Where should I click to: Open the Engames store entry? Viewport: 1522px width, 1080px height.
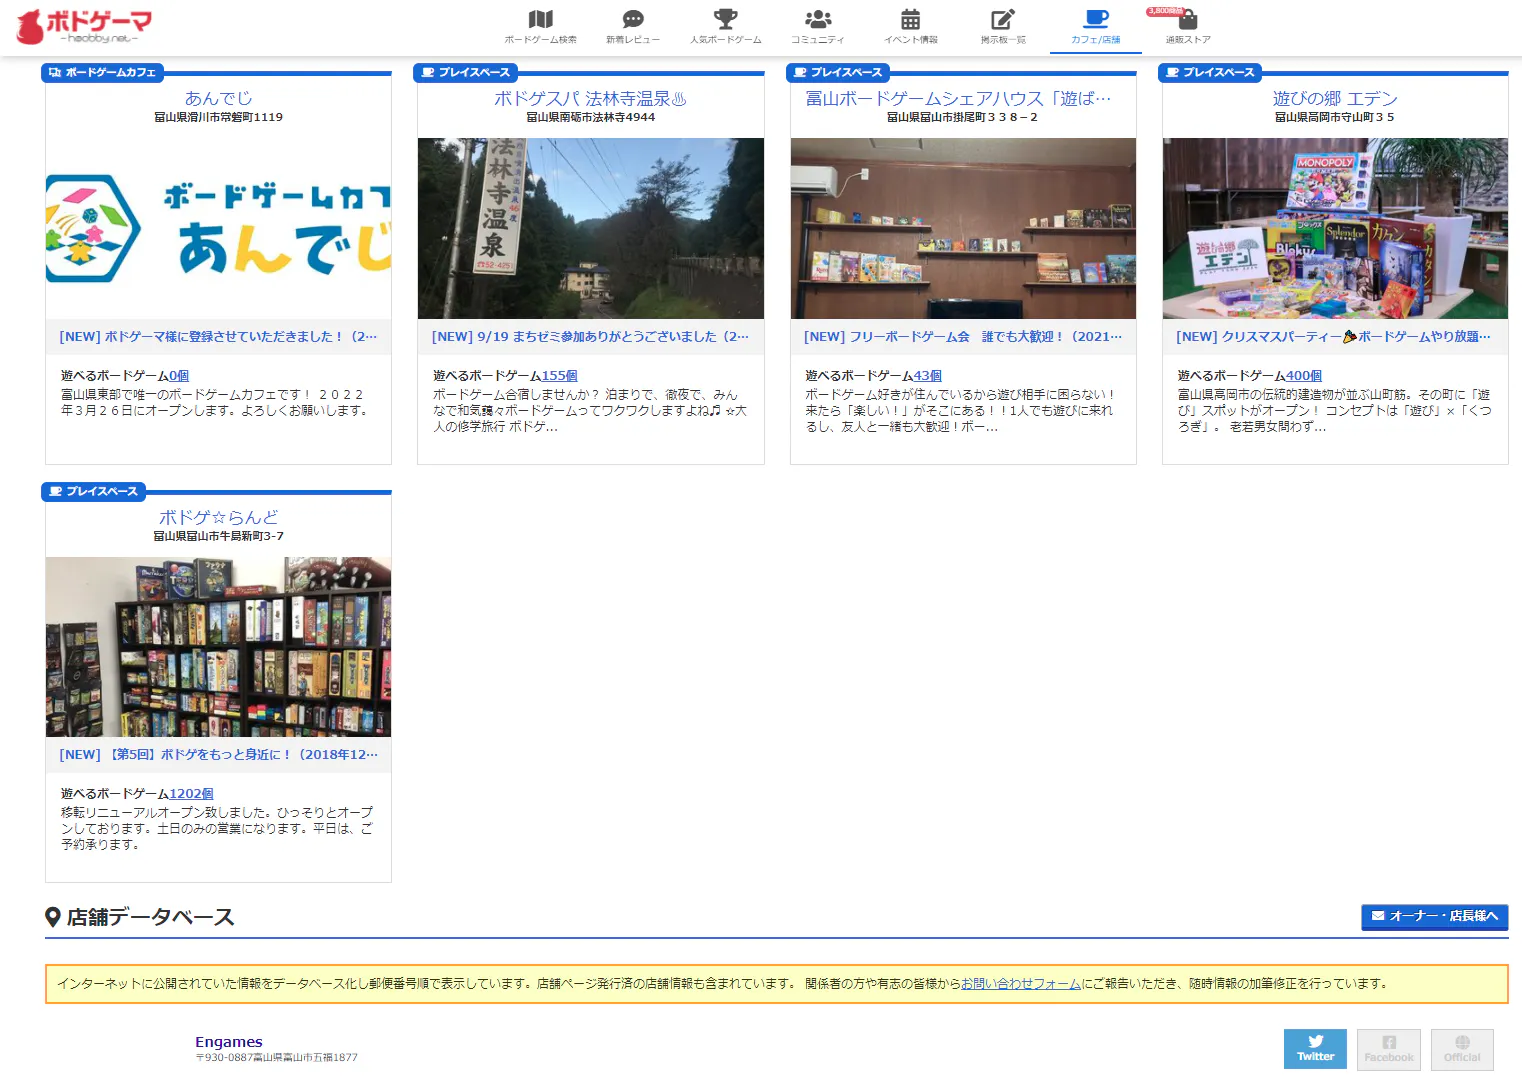[x=228, y=1042]
